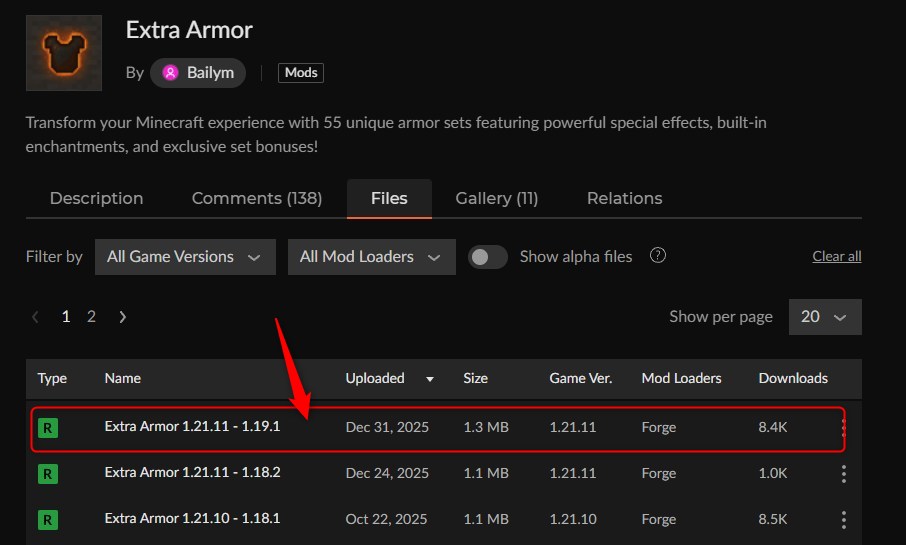906x545 pixels.
Task: Click the 1.21.10 game version cell
Action: tap(573, 519)
